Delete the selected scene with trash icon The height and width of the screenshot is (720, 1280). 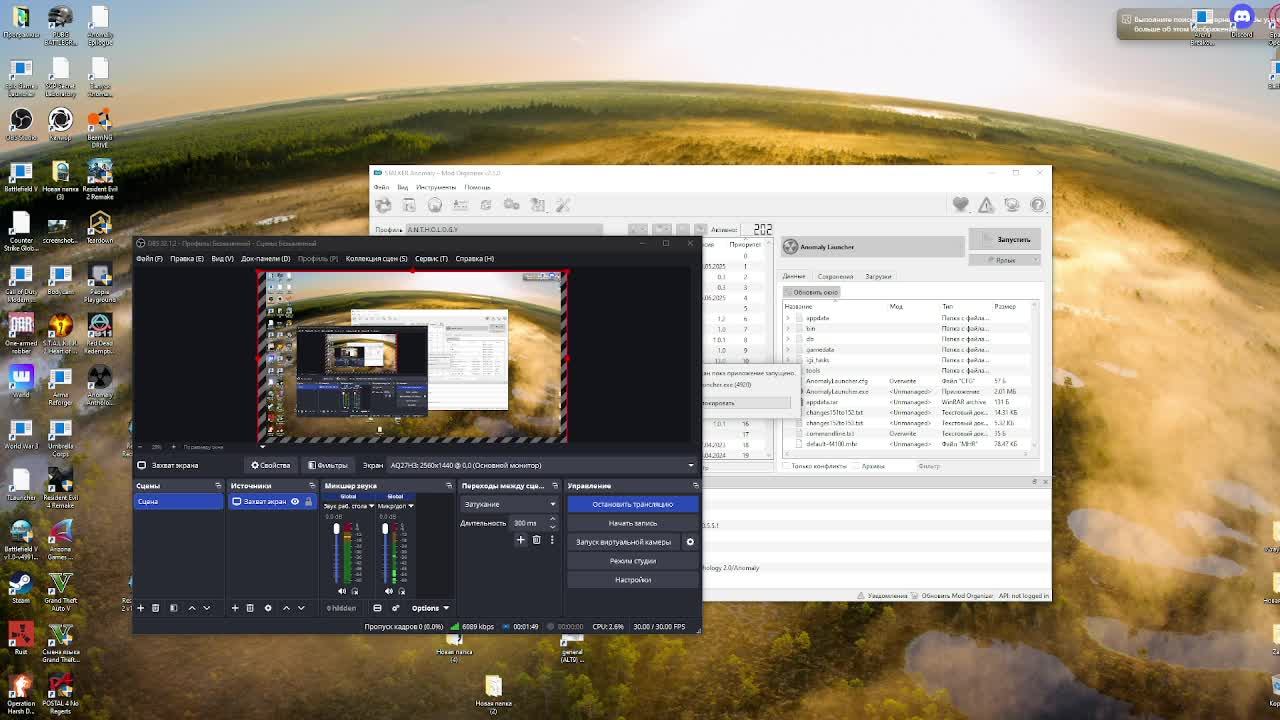click(x=155, y=608)
